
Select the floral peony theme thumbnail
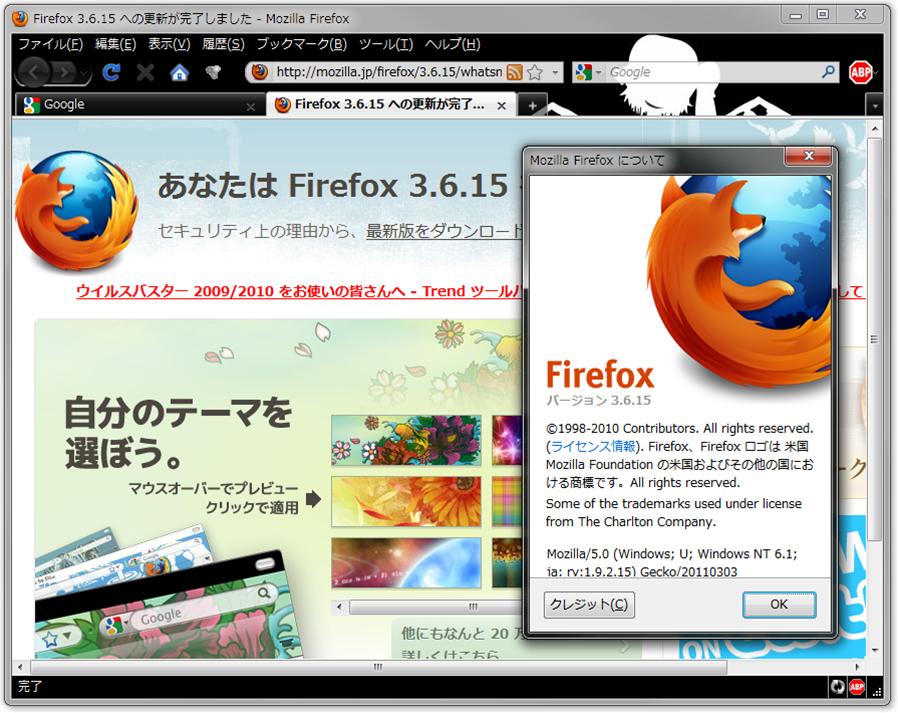coord(406,440)
